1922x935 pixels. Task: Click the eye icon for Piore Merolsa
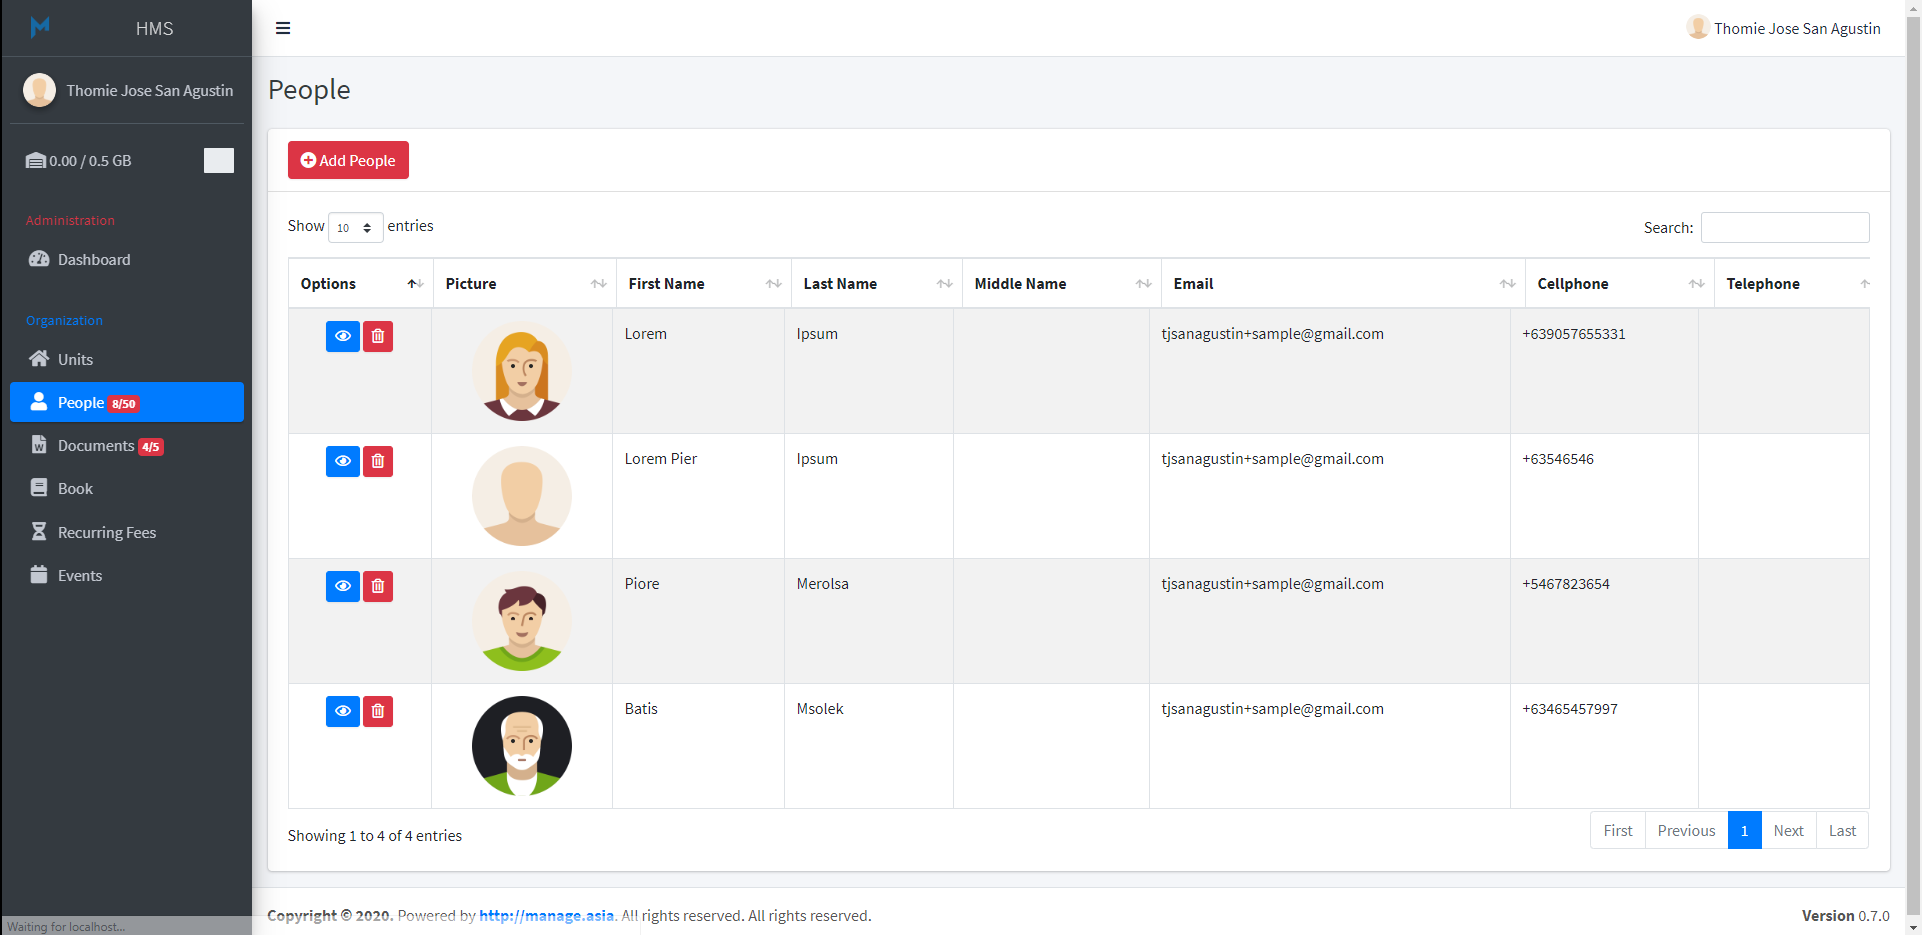(342, 587)
